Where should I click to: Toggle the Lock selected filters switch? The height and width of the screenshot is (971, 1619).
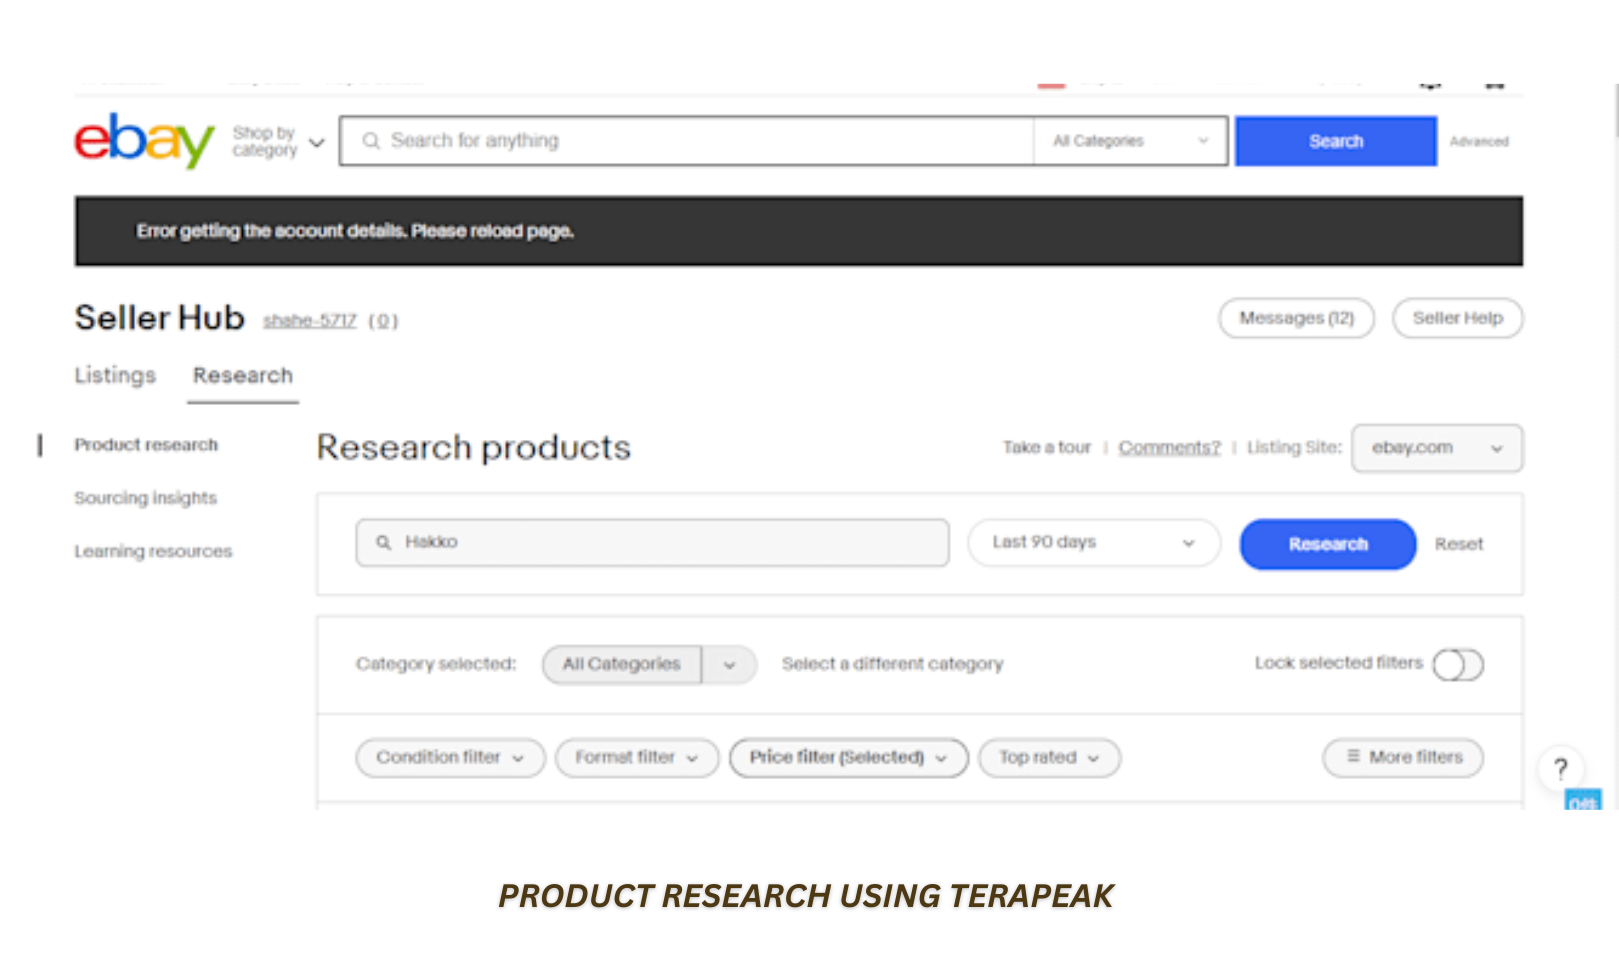1458,664
